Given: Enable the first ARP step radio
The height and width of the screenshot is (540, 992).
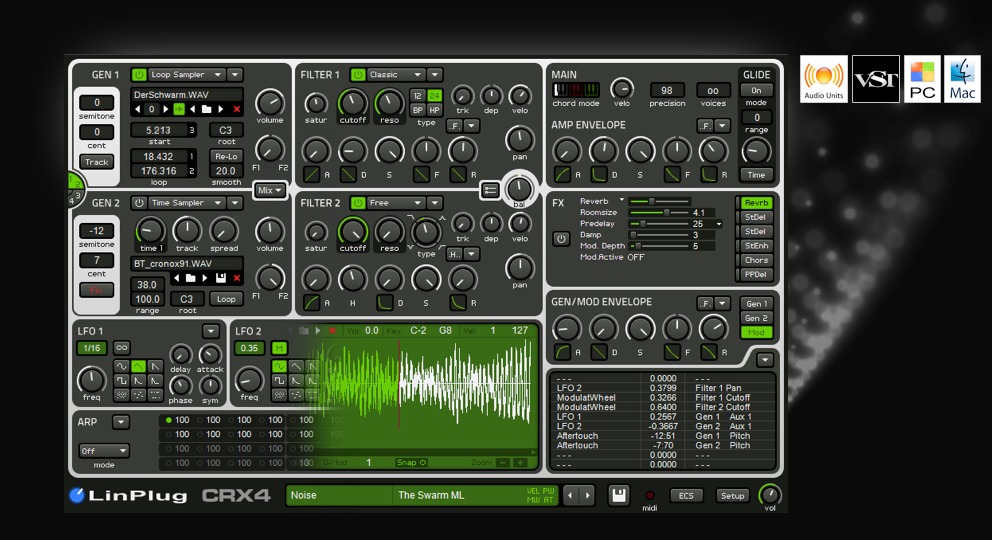Looking at the screenshot, I should [x=168, y=420].
